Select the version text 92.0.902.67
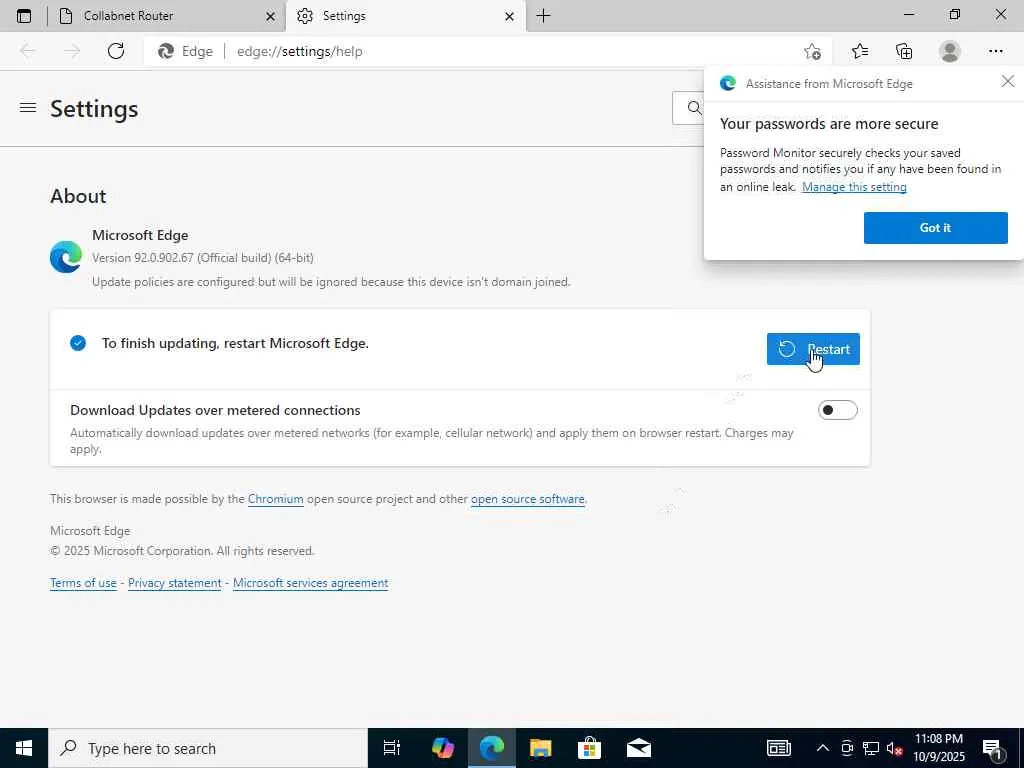The height and width of the screenshot is (768, 1024). click(164, 258)
